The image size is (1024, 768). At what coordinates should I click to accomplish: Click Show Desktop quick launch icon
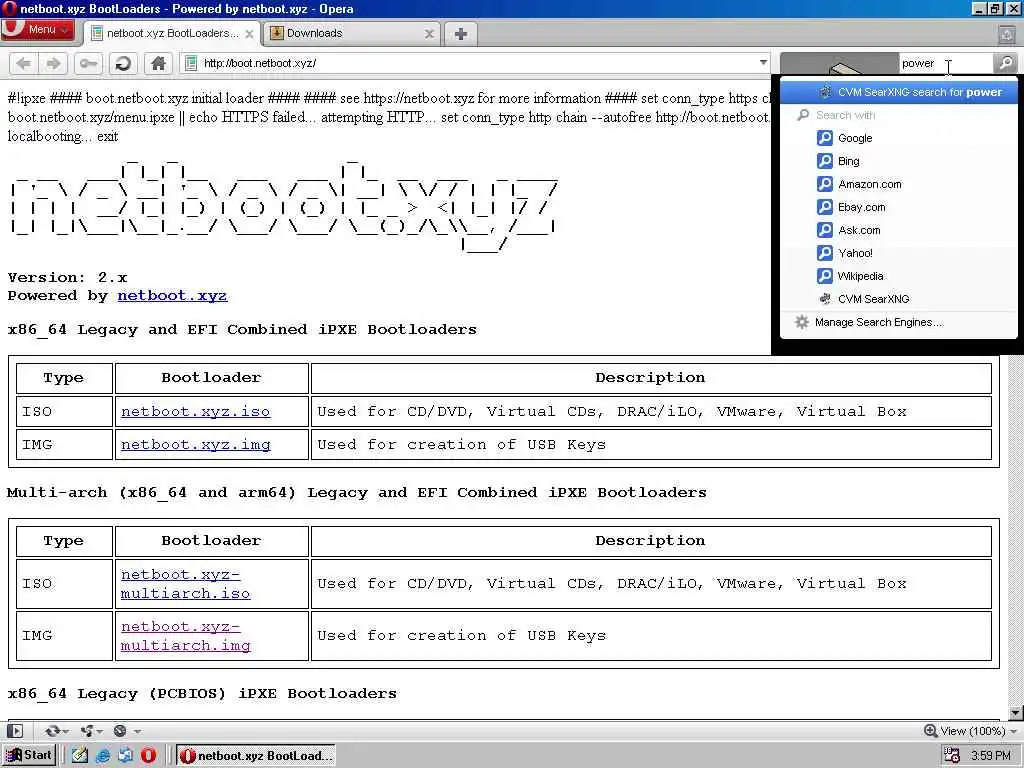125,756
